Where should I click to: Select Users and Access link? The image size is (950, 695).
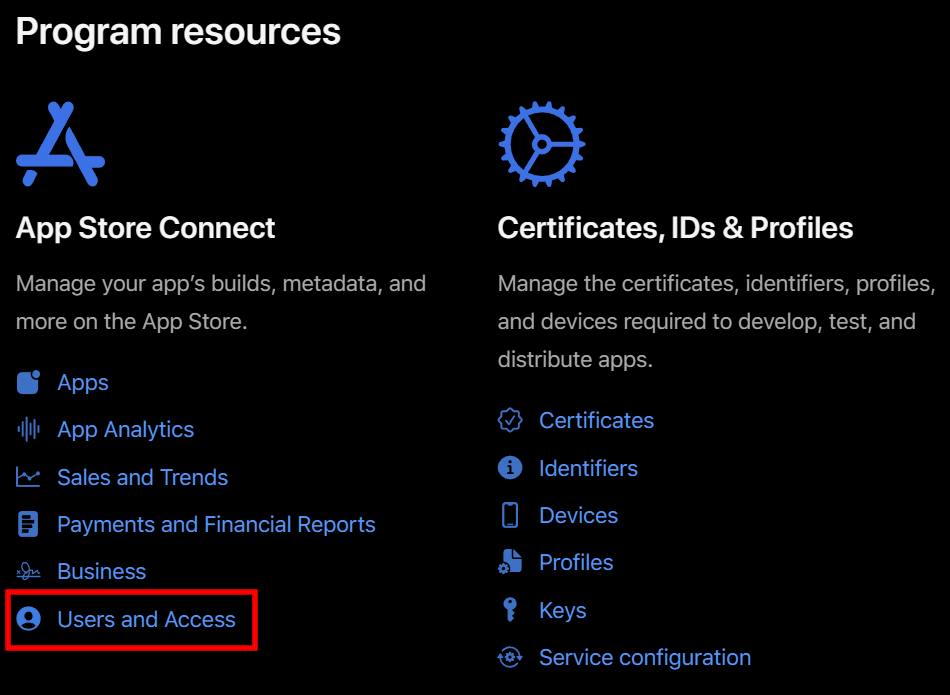tap(147, 619)
